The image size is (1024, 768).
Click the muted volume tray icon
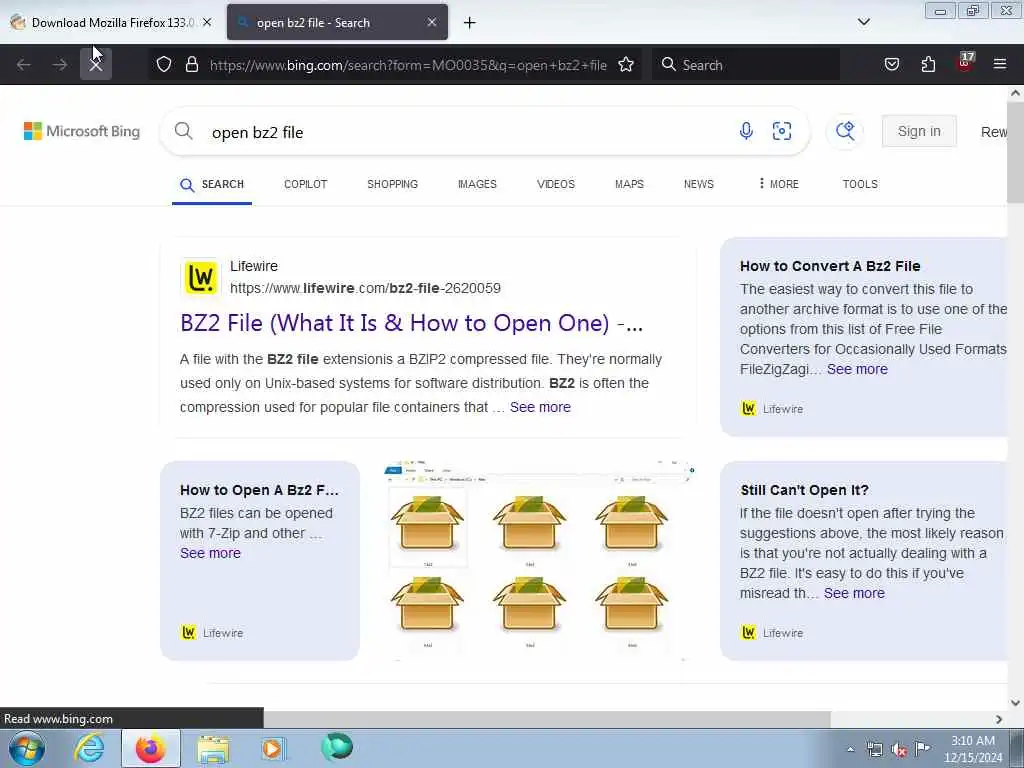(899, 749)
